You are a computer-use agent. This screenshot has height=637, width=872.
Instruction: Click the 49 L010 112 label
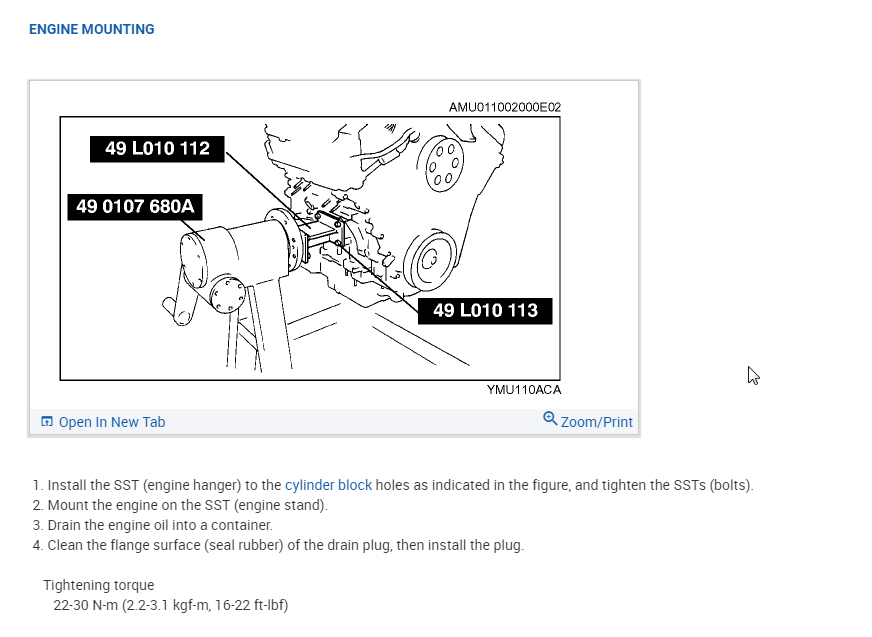pos(157,149)
